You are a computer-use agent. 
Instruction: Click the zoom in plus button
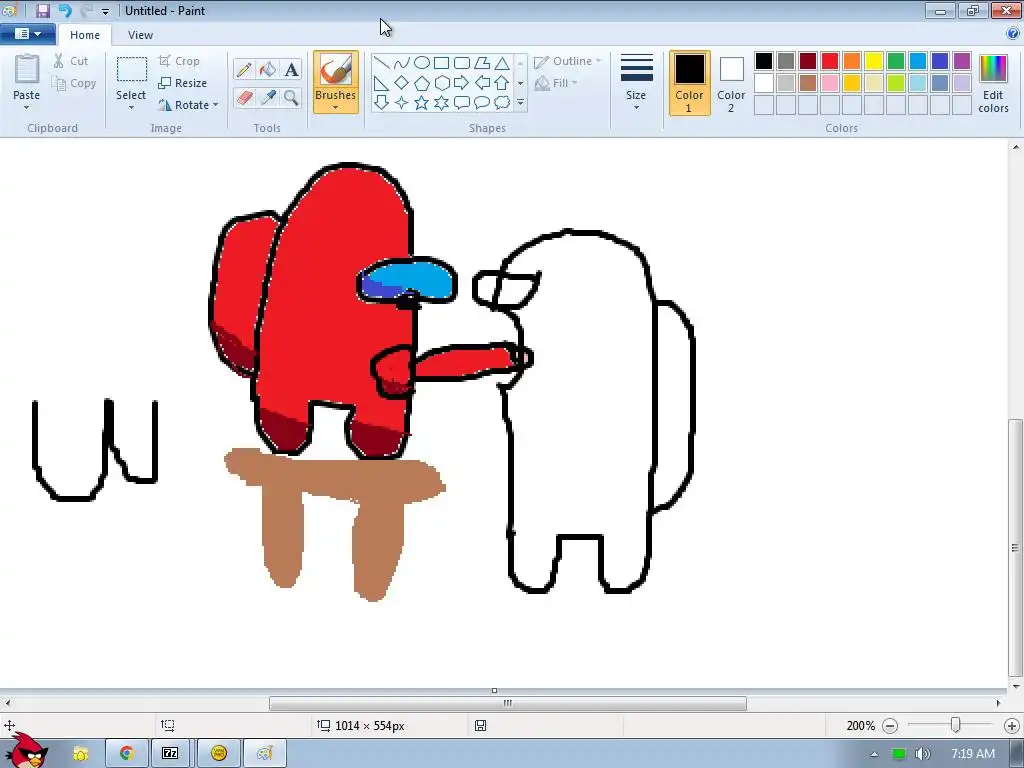click(1012, 726)
